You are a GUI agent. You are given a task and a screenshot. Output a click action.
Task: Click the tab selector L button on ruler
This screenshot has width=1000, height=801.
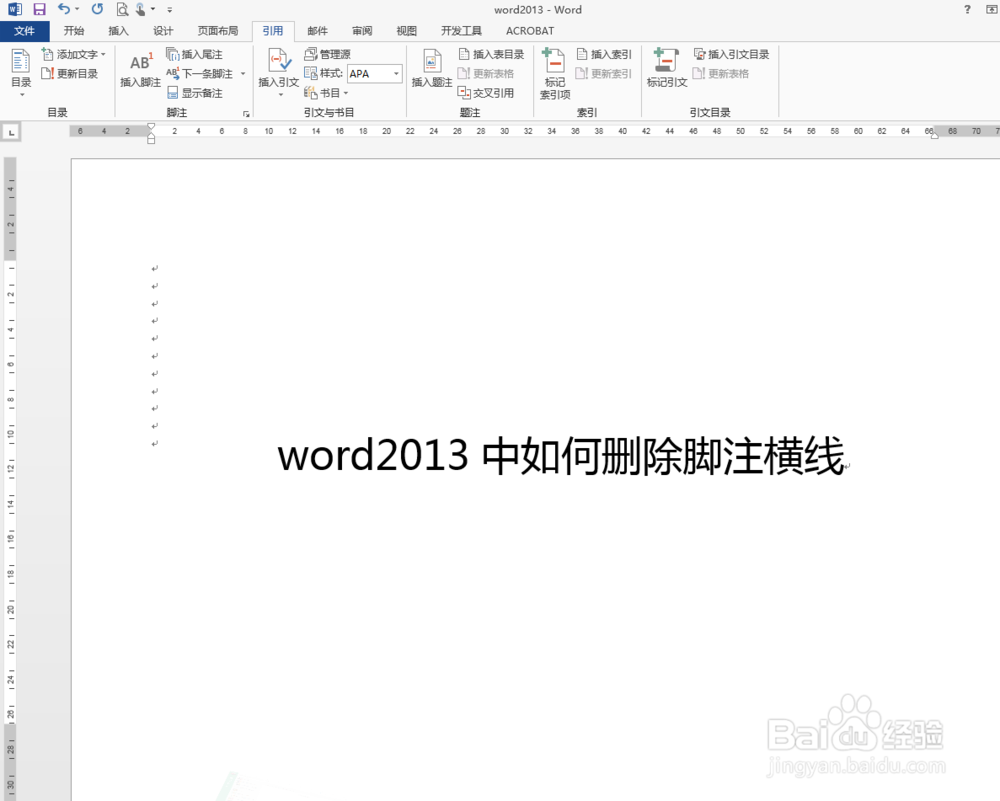[x=11, y=132]
